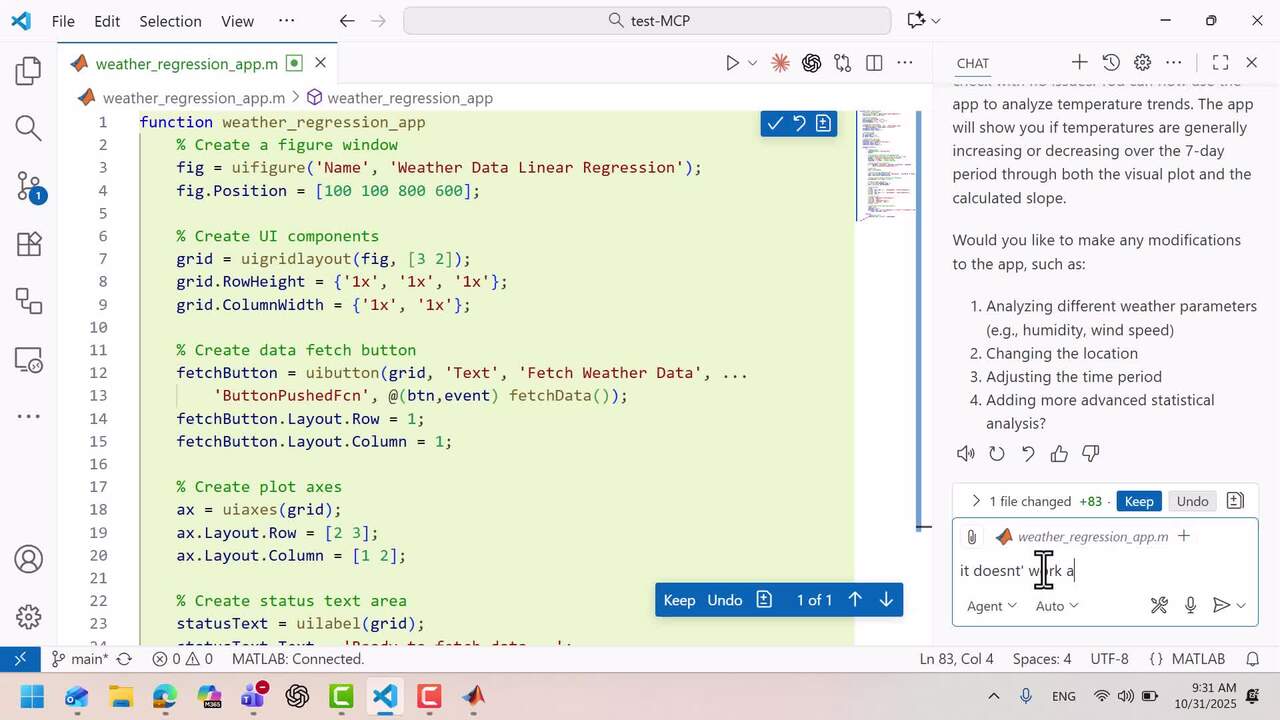Toggle split editor layout icon
Screen dimensions: 1280x720
pos(874,63)
